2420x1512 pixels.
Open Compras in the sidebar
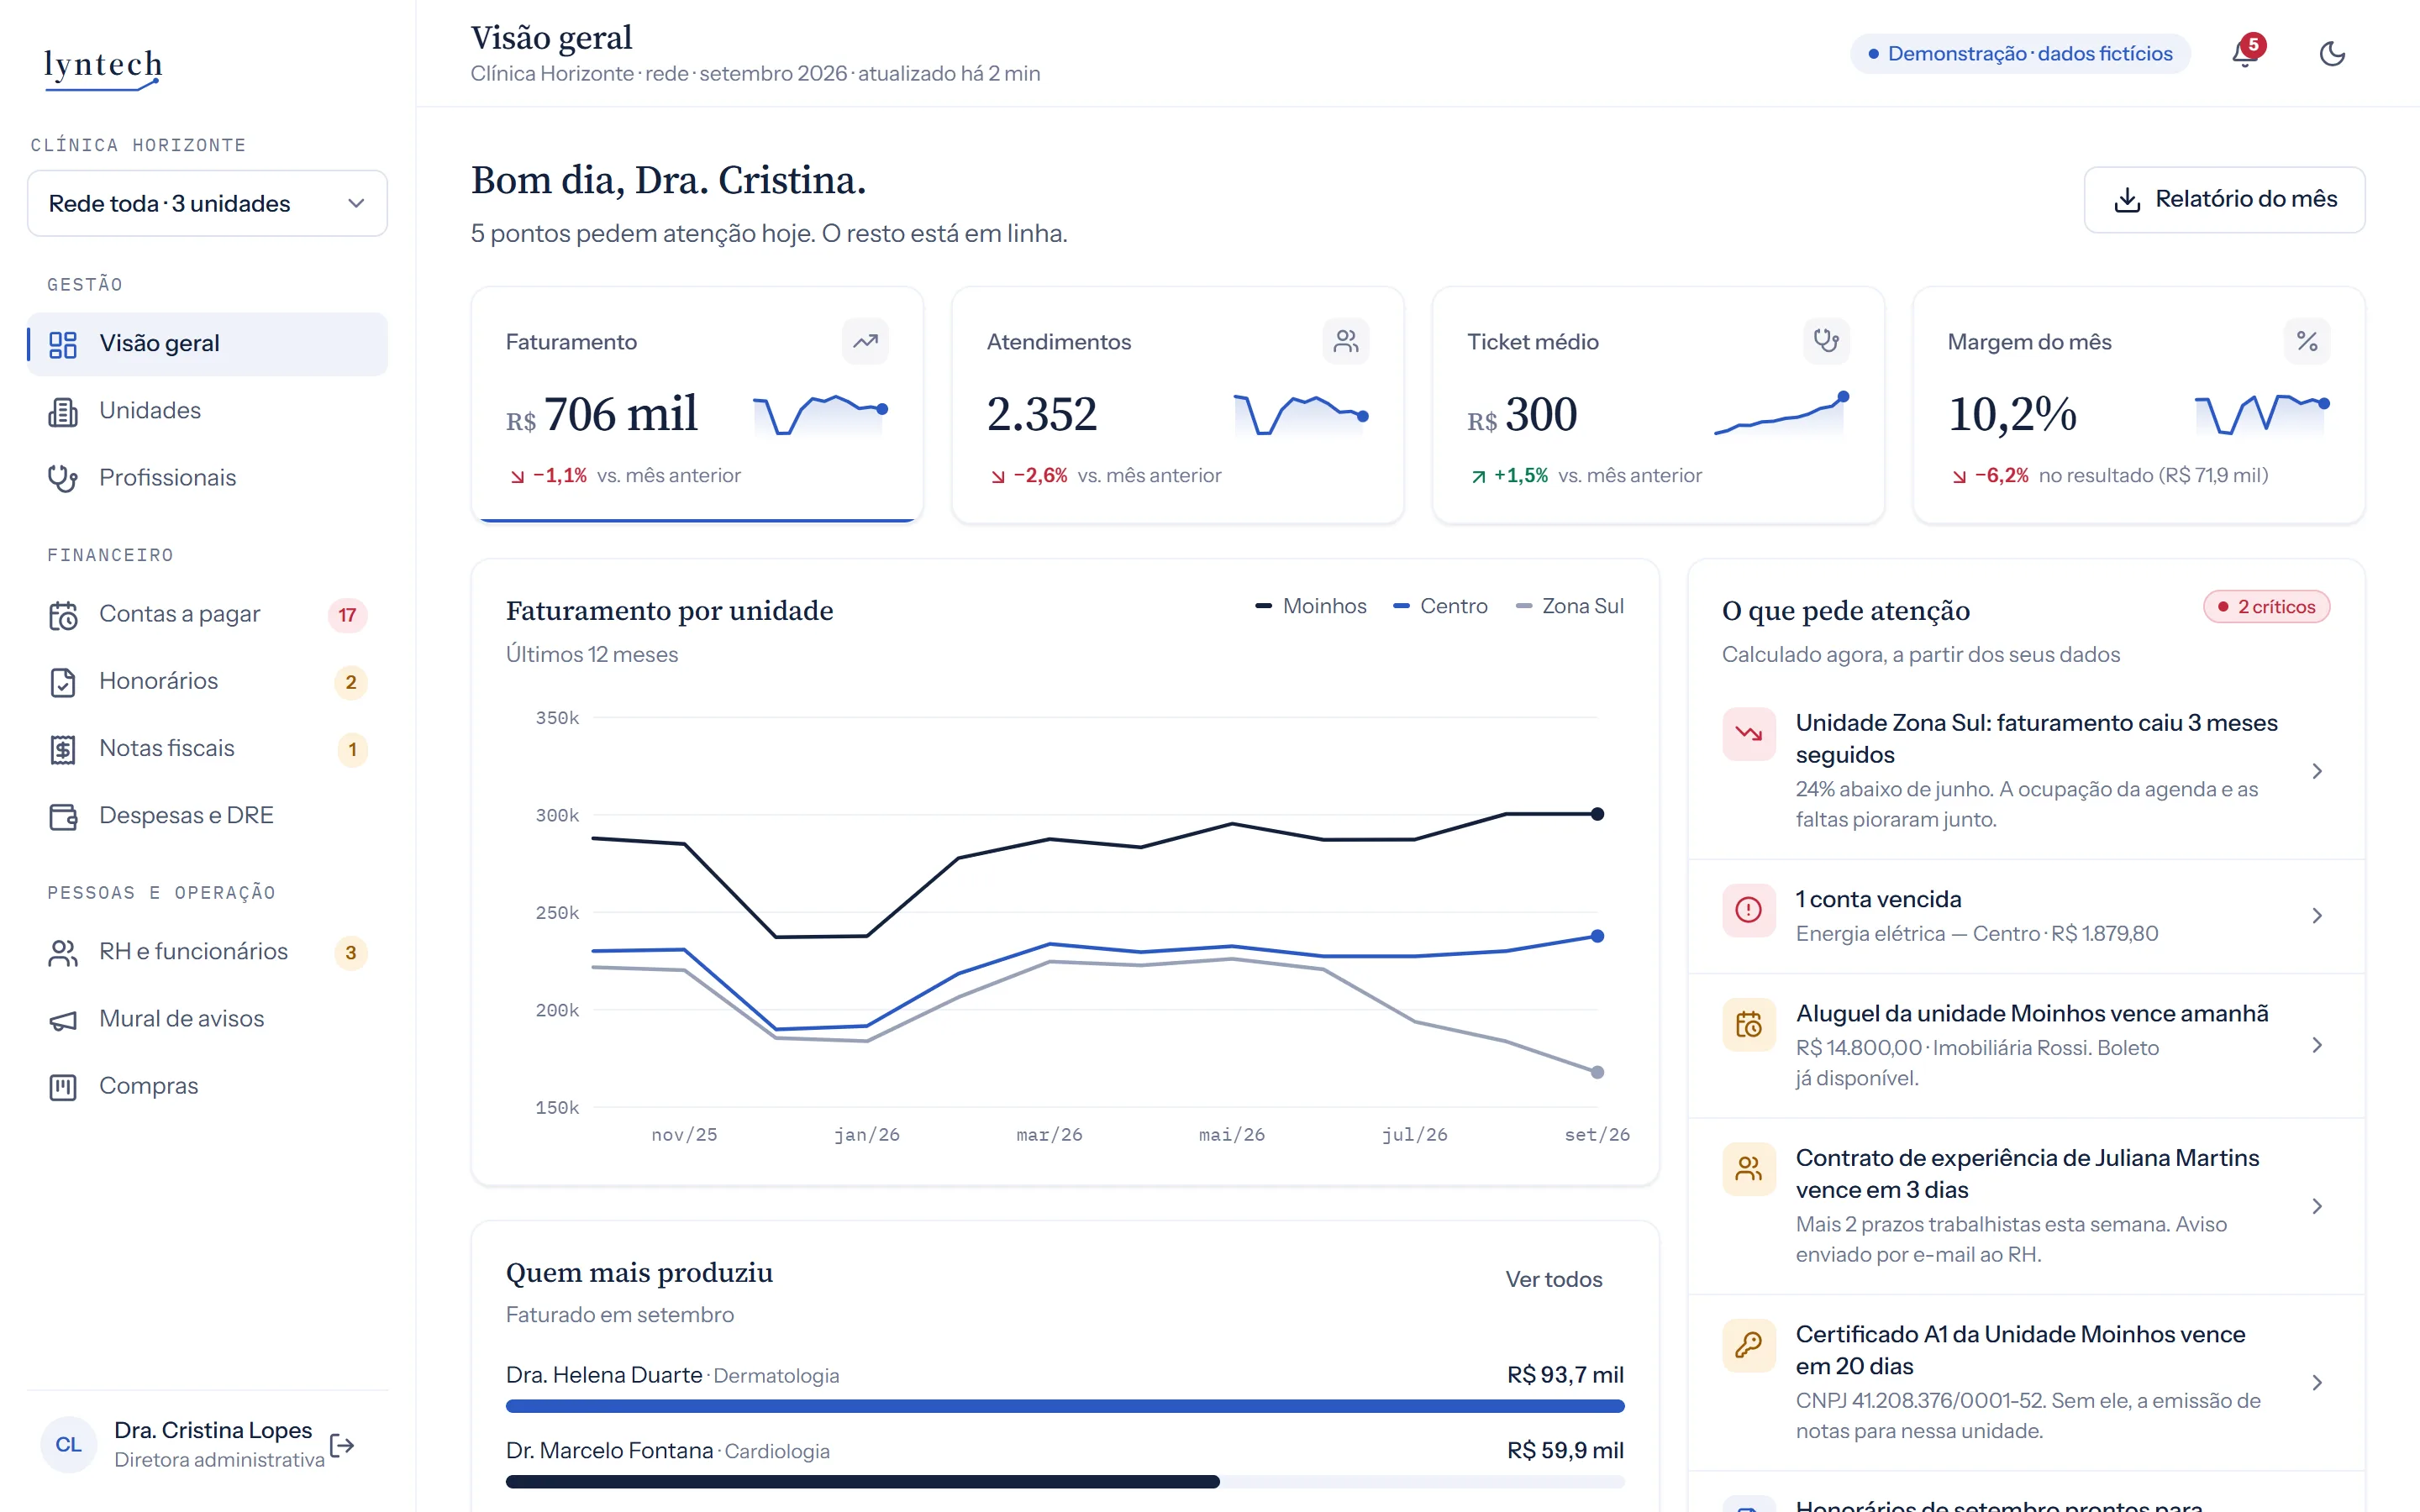click(207, 1086)
